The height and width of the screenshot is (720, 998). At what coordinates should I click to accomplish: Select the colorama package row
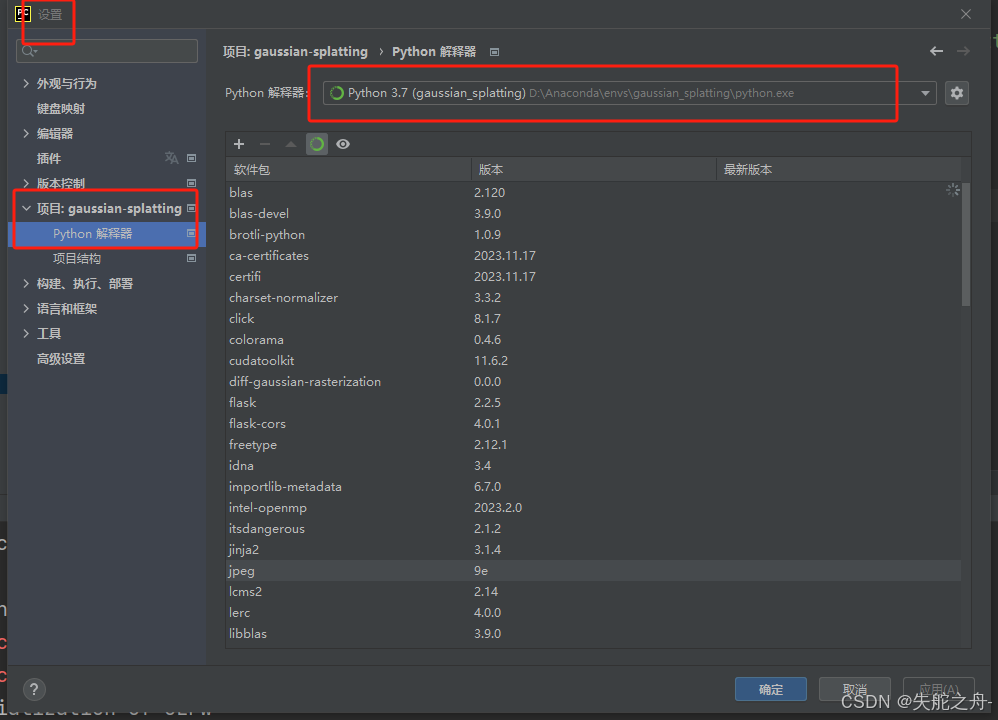[x=593, y=339]
